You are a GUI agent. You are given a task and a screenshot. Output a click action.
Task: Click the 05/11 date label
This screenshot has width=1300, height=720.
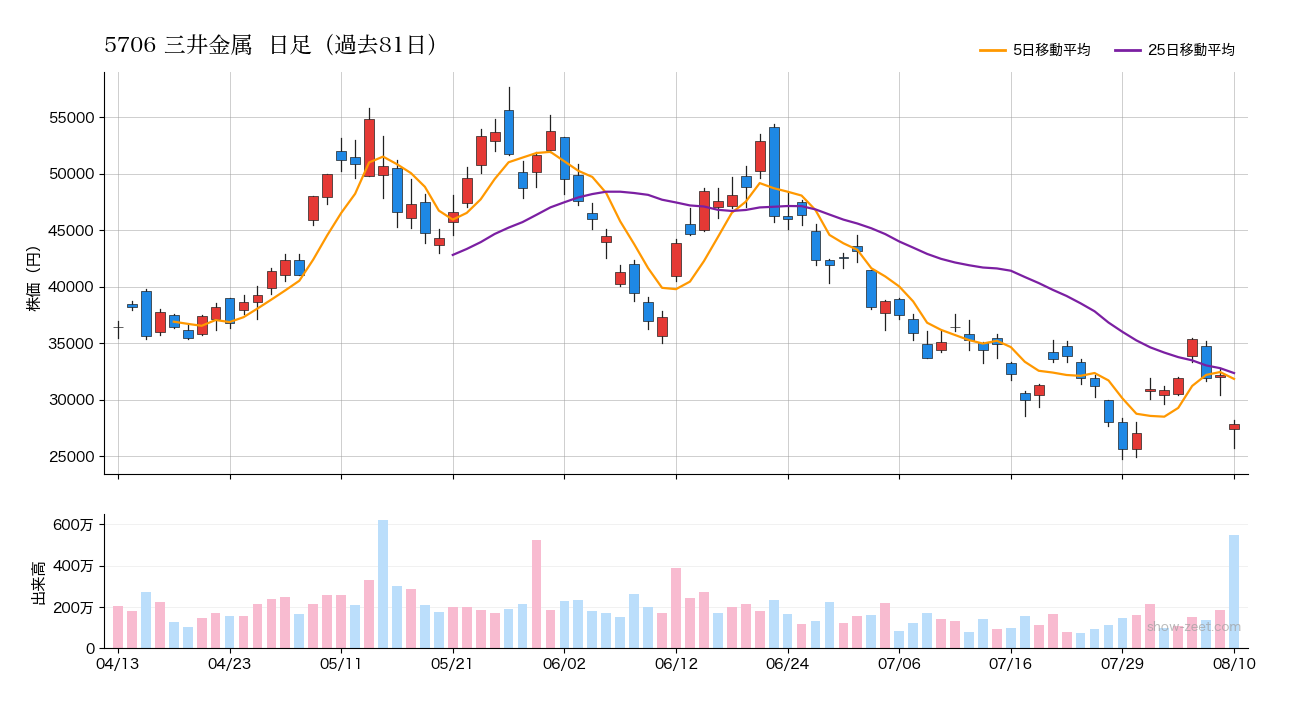(341, 664)
